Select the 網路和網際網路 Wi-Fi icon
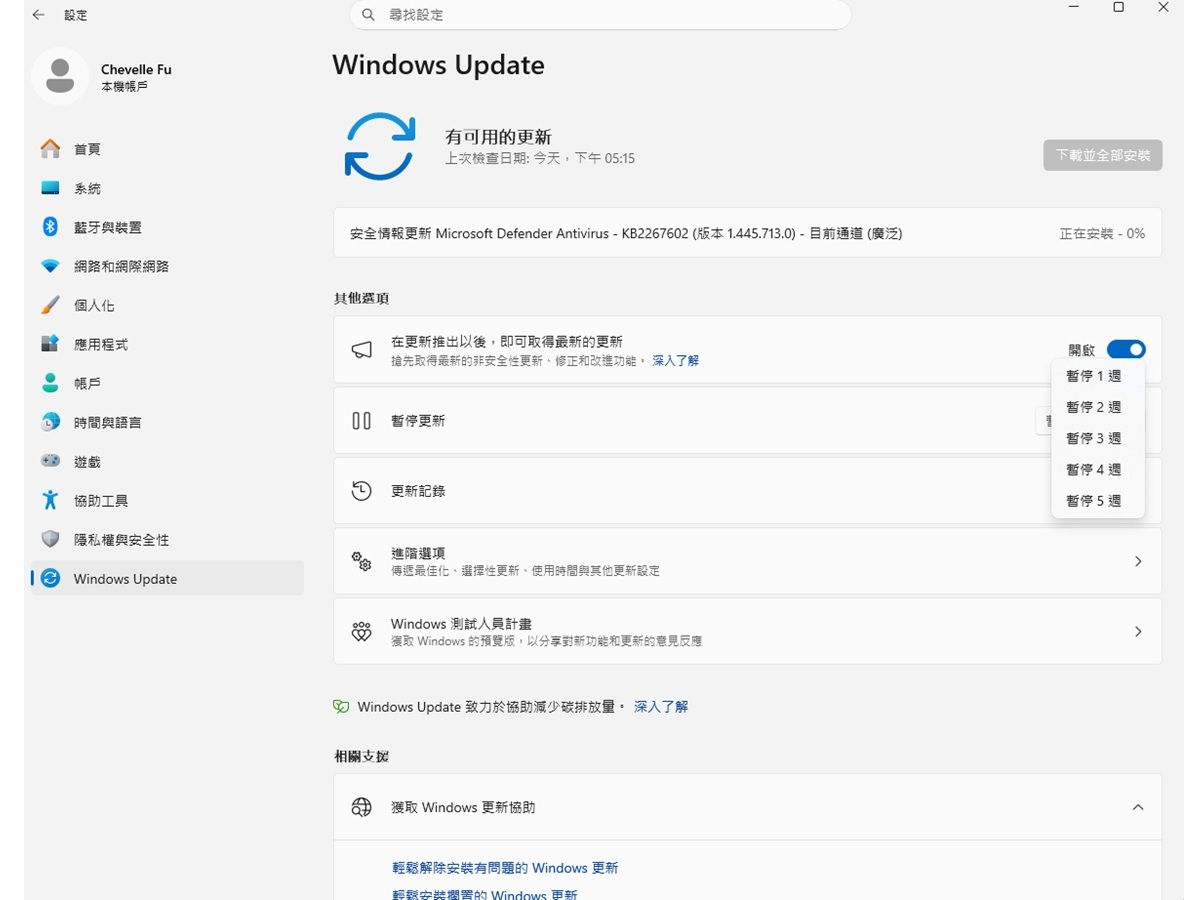 point(50,266)
